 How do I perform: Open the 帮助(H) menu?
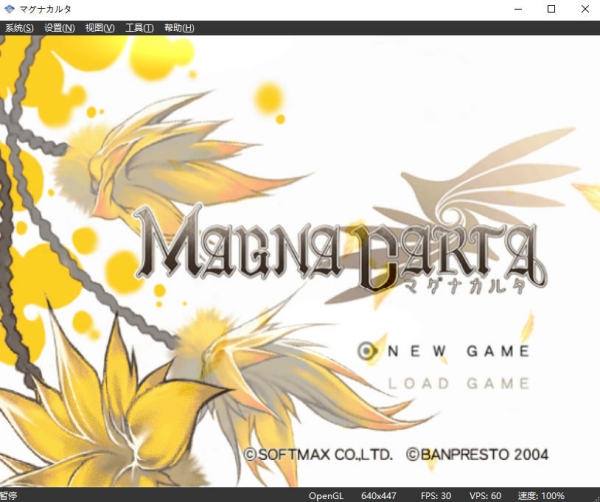tap(179, 28)
